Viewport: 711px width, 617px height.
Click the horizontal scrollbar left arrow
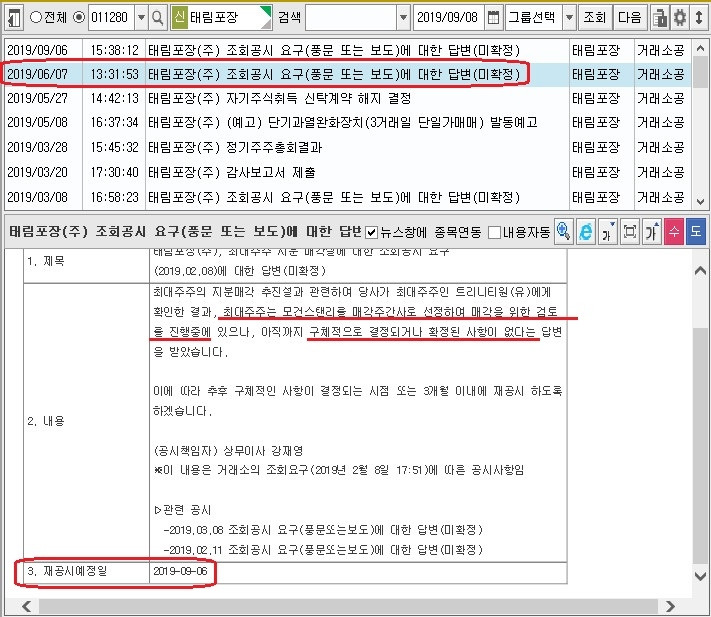[x=26, y=606]
